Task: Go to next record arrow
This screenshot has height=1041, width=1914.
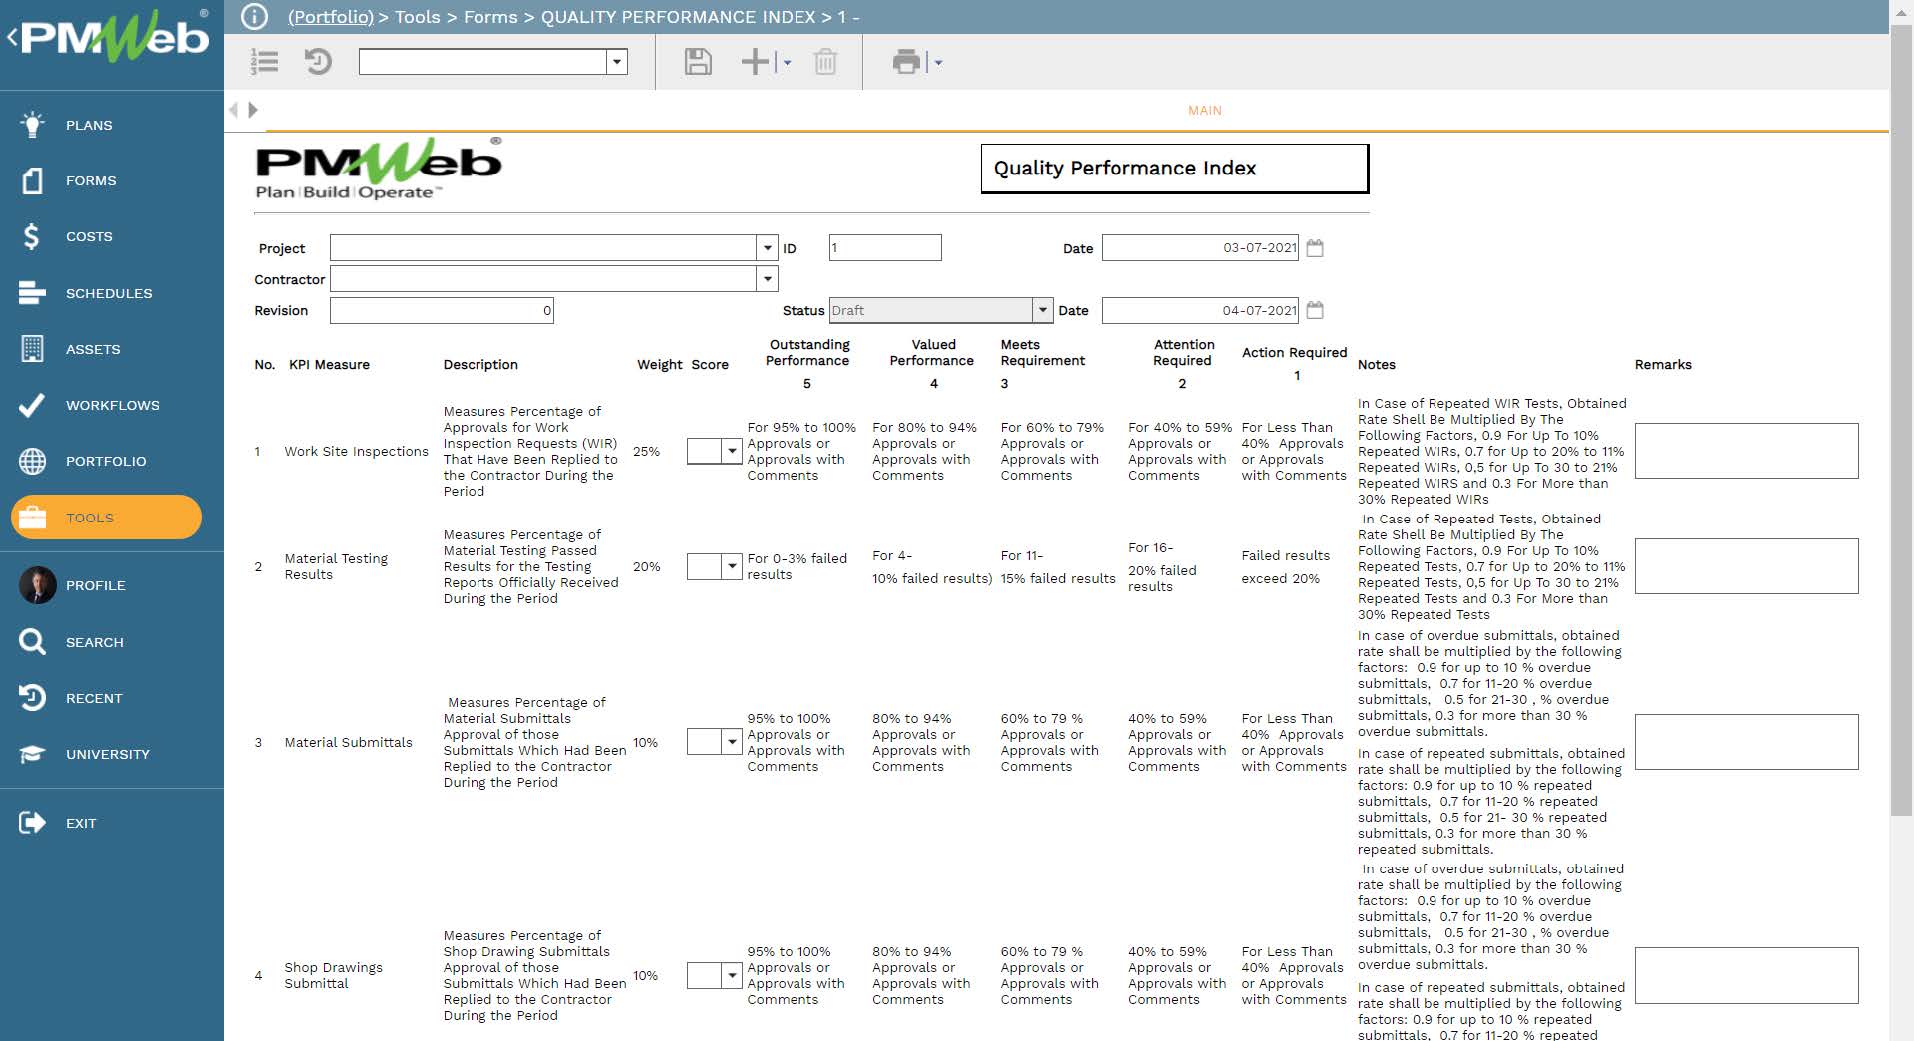Action: click(x=253, y=110)
